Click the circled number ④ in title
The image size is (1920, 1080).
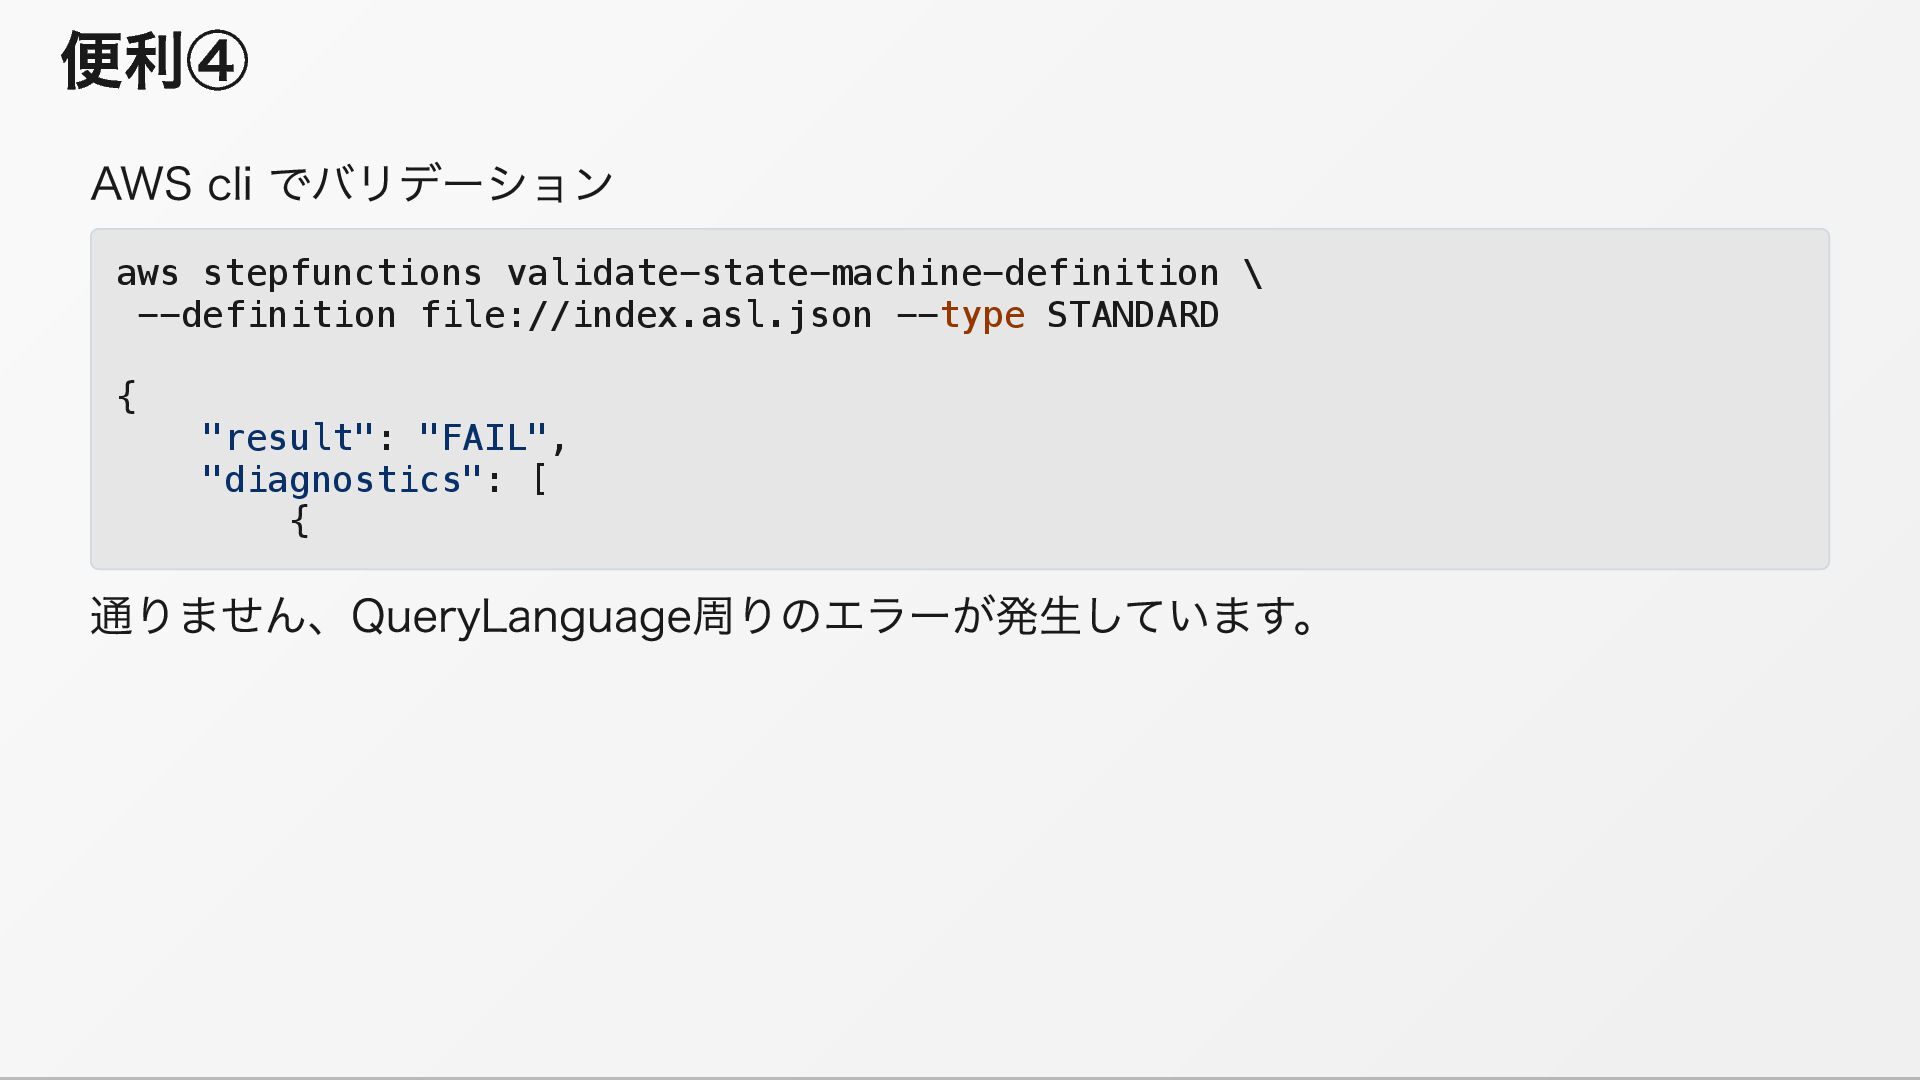217,61
